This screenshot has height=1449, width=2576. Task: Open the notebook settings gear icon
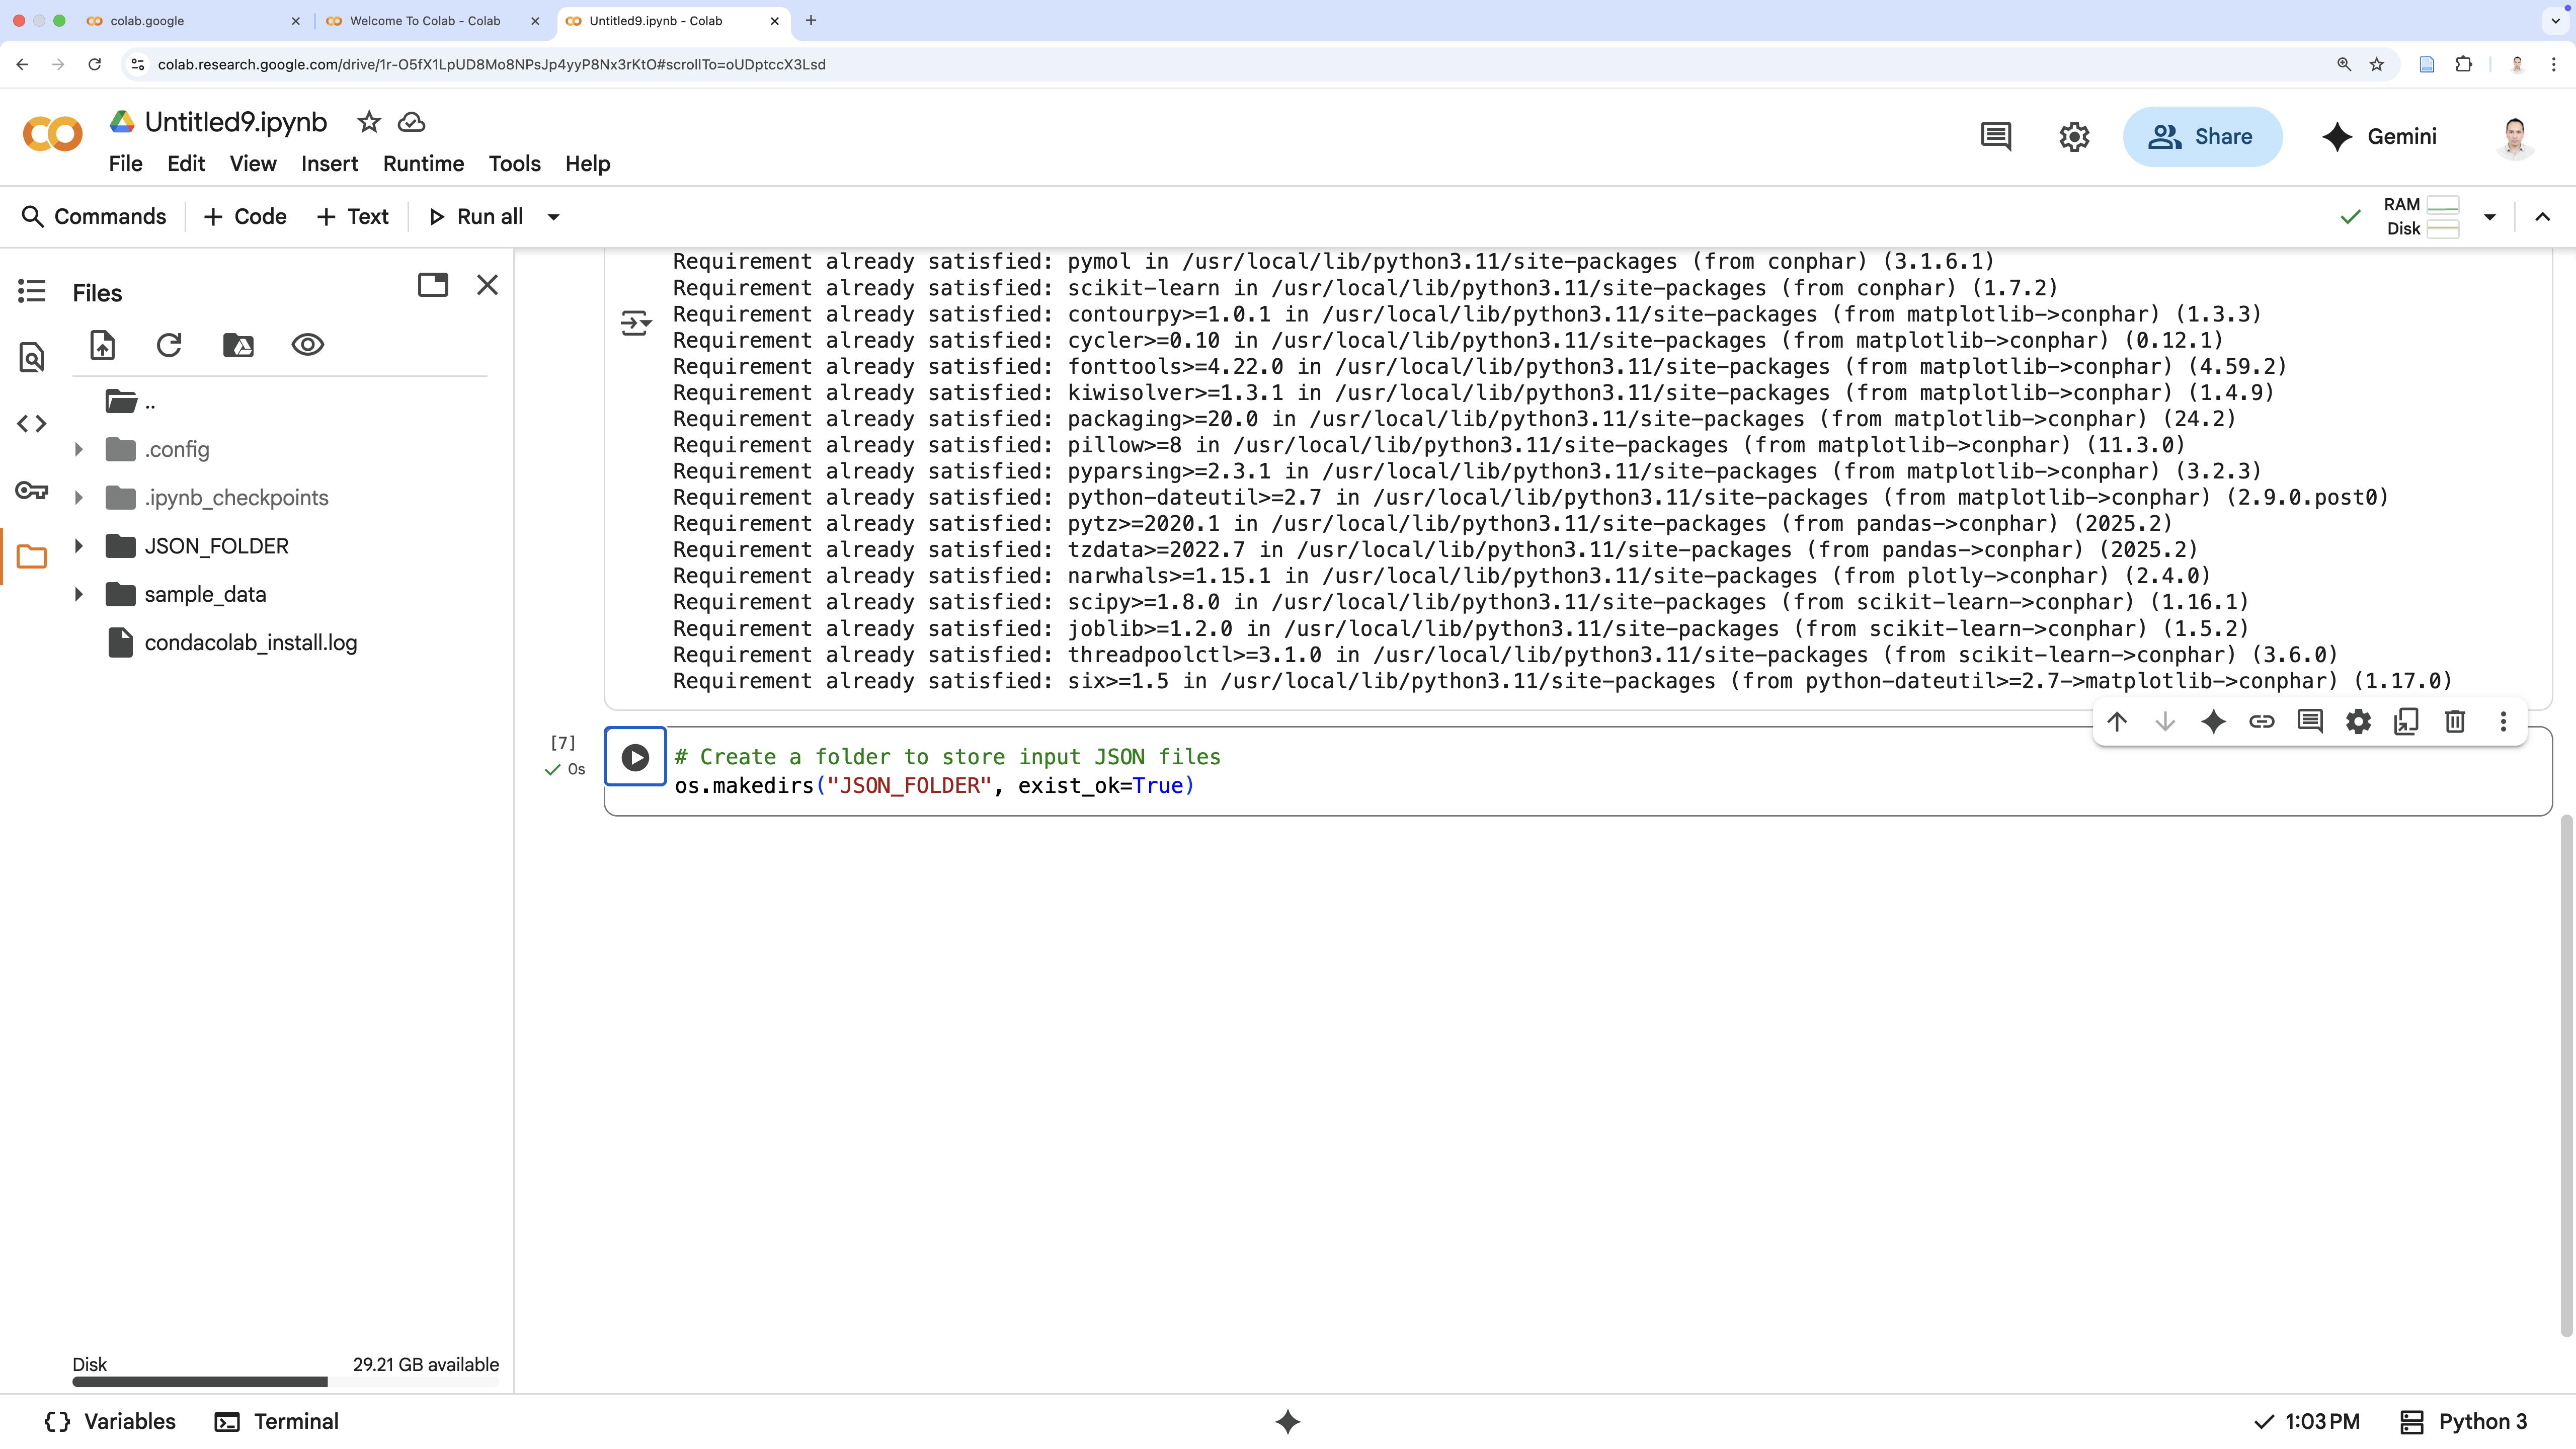click(2074, 137)
